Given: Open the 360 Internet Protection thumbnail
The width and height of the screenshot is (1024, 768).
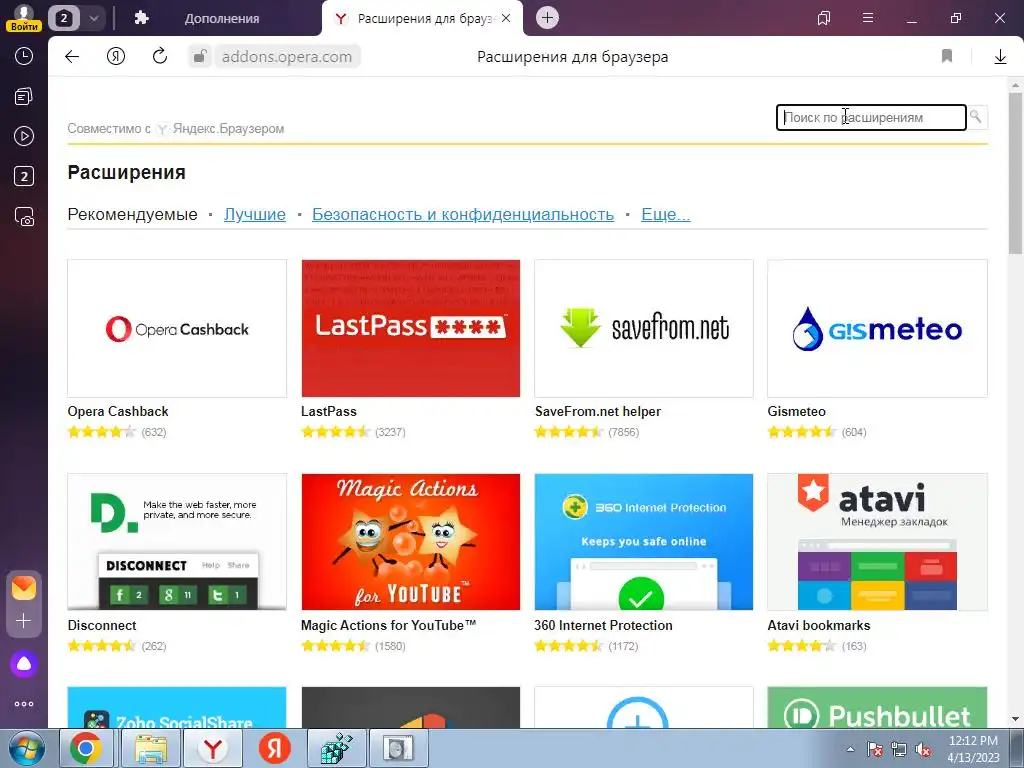Looking at the screenshot, I should 644,542.
